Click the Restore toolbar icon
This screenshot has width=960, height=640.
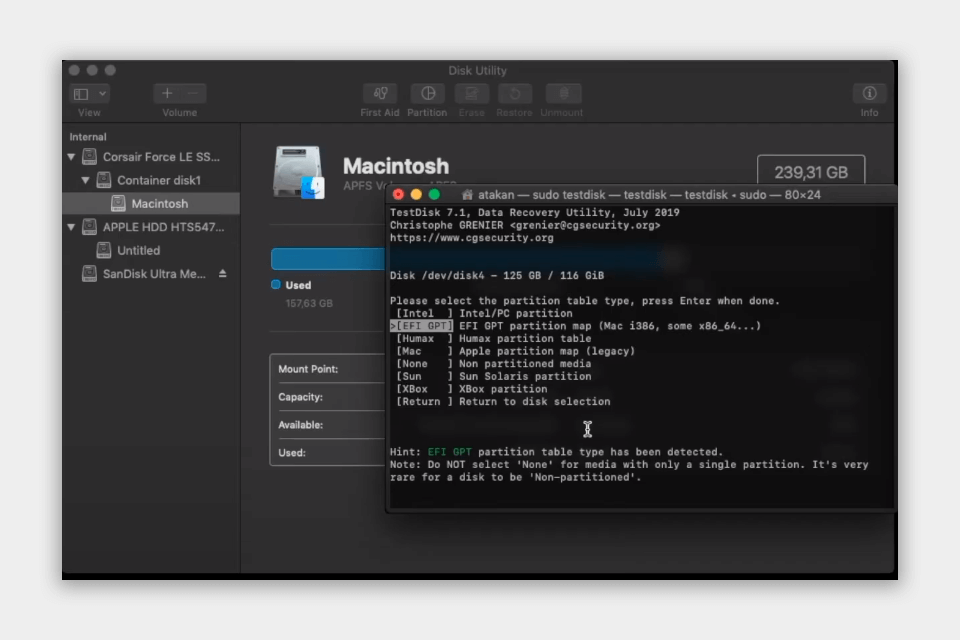tap(514, 94)
